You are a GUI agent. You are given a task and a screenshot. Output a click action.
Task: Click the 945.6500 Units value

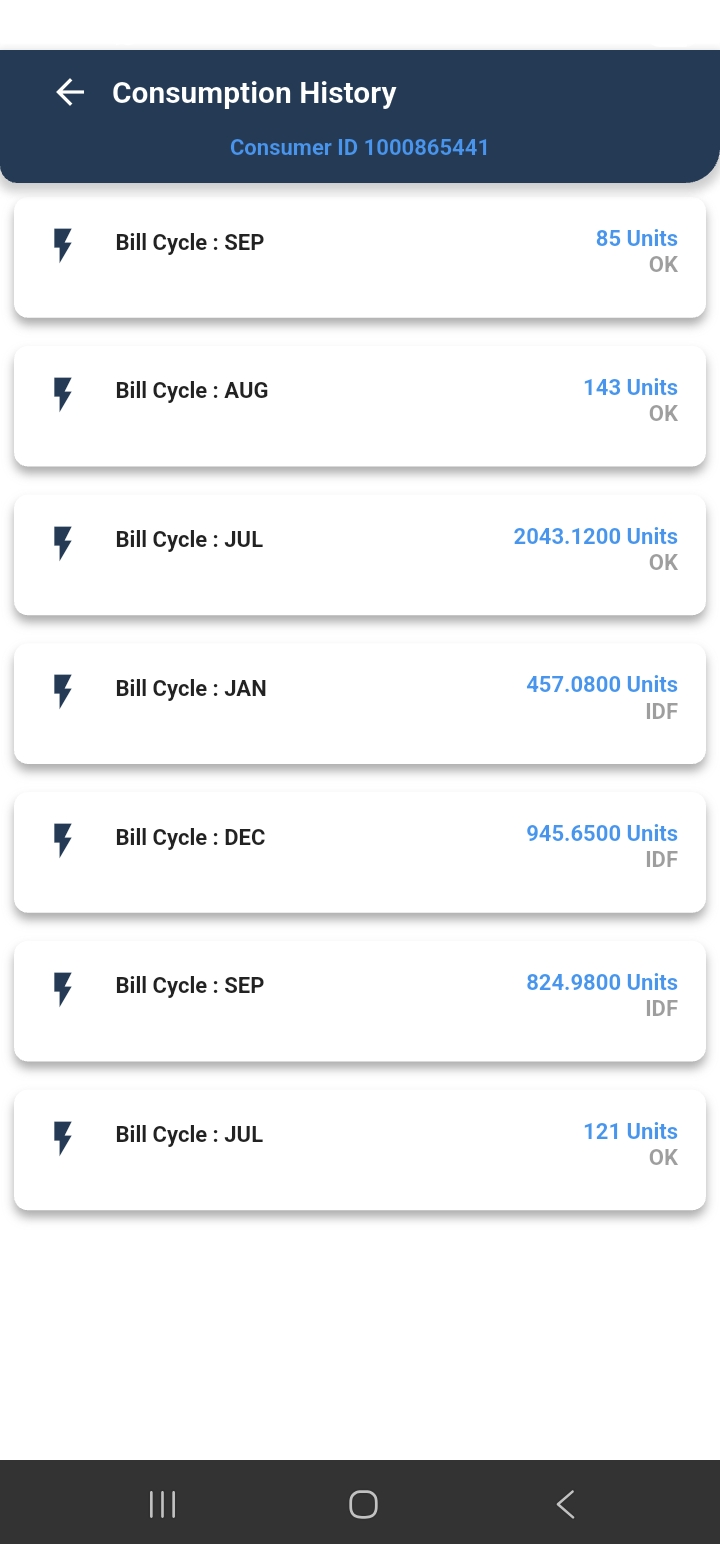(601, 834)
